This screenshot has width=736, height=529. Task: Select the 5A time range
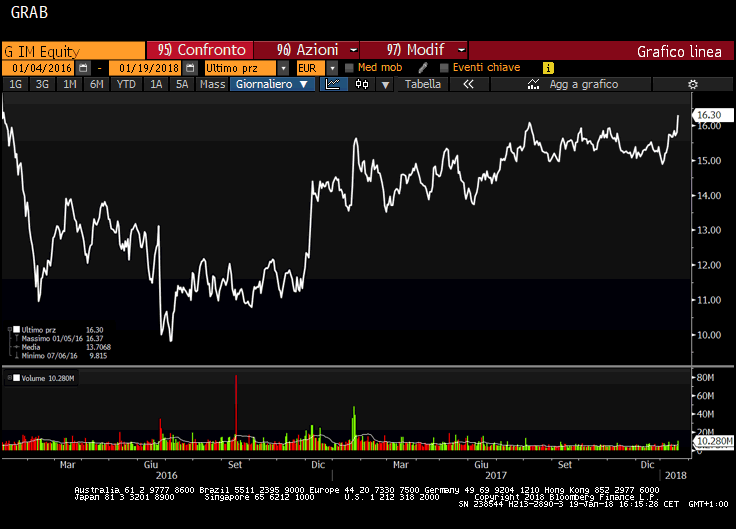coord(182,84)
